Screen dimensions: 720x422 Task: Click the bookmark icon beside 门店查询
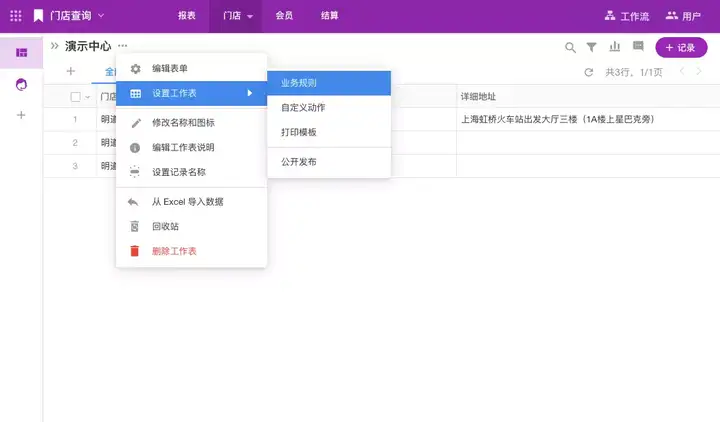39,16
